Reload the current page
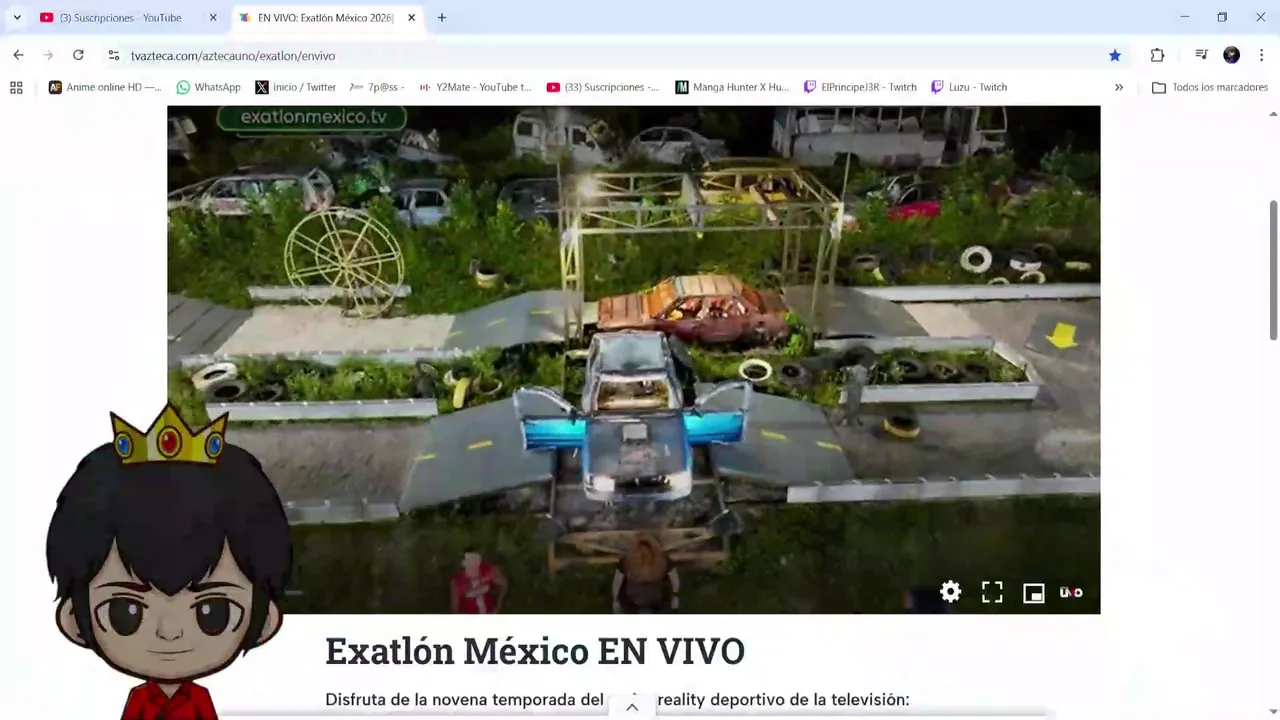 tap(78, 55)
